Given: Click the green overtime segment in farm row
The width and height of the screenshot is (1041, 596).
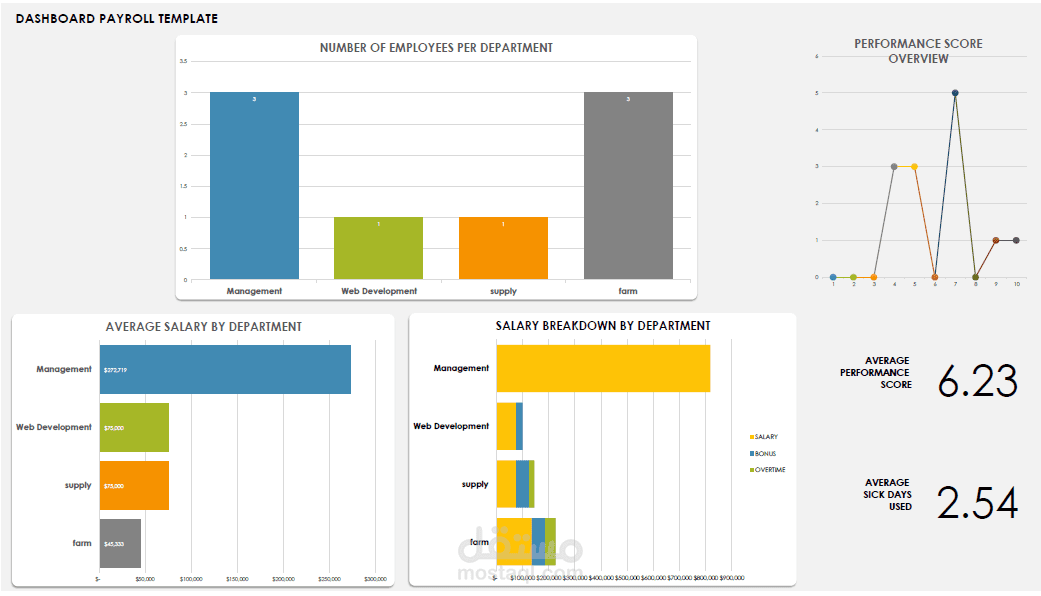Looking at the screenshot, I should point(549,538).
